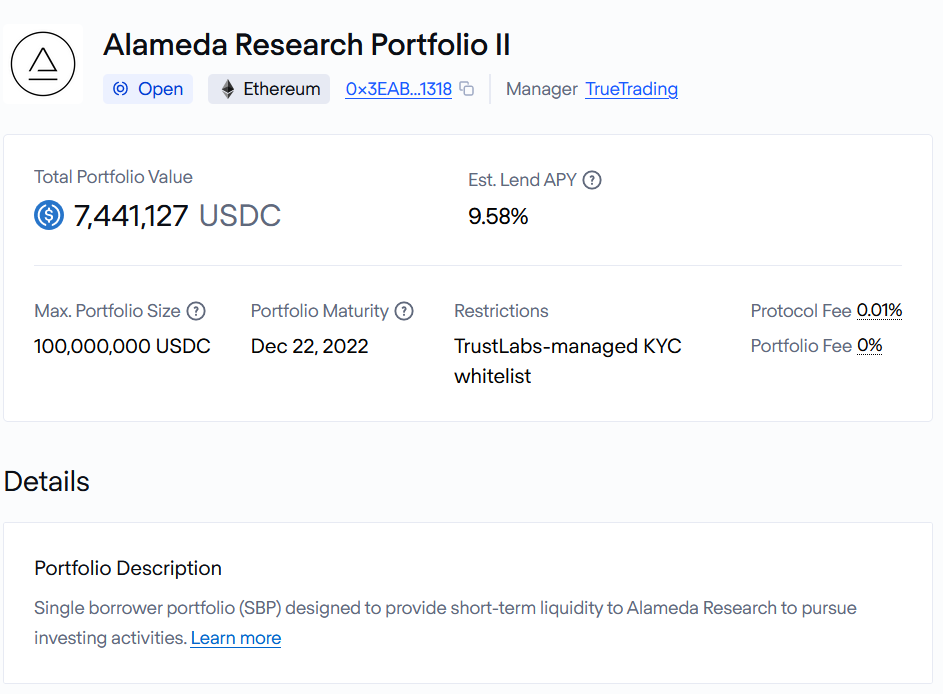The width and height of the screenshot is (943, 694).
Task: Click the Max. Portfolio Size info icon
Action: point(196,311)
